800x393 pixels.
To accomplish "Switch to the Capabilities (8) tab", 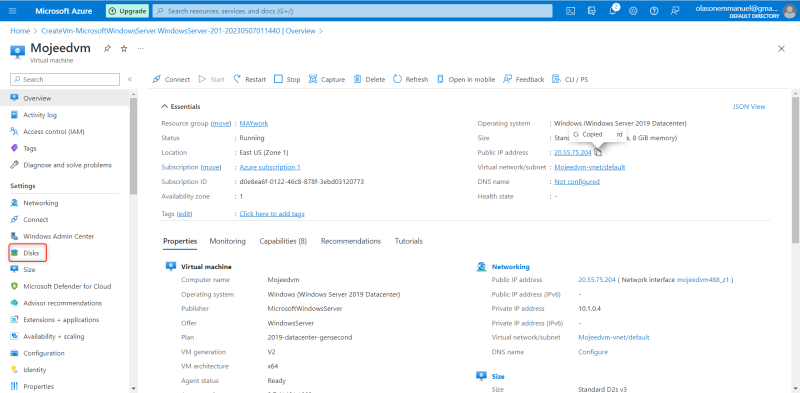I will coord(283,241).
